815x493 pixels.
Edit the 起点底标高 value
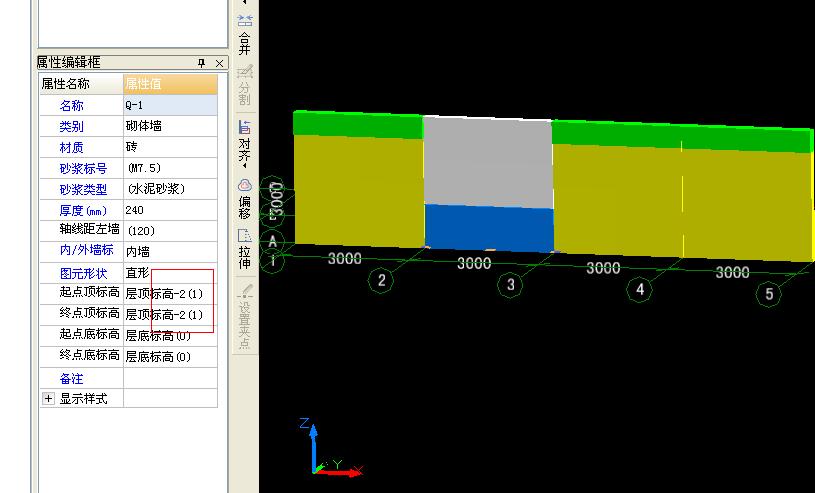coord(170,335)
